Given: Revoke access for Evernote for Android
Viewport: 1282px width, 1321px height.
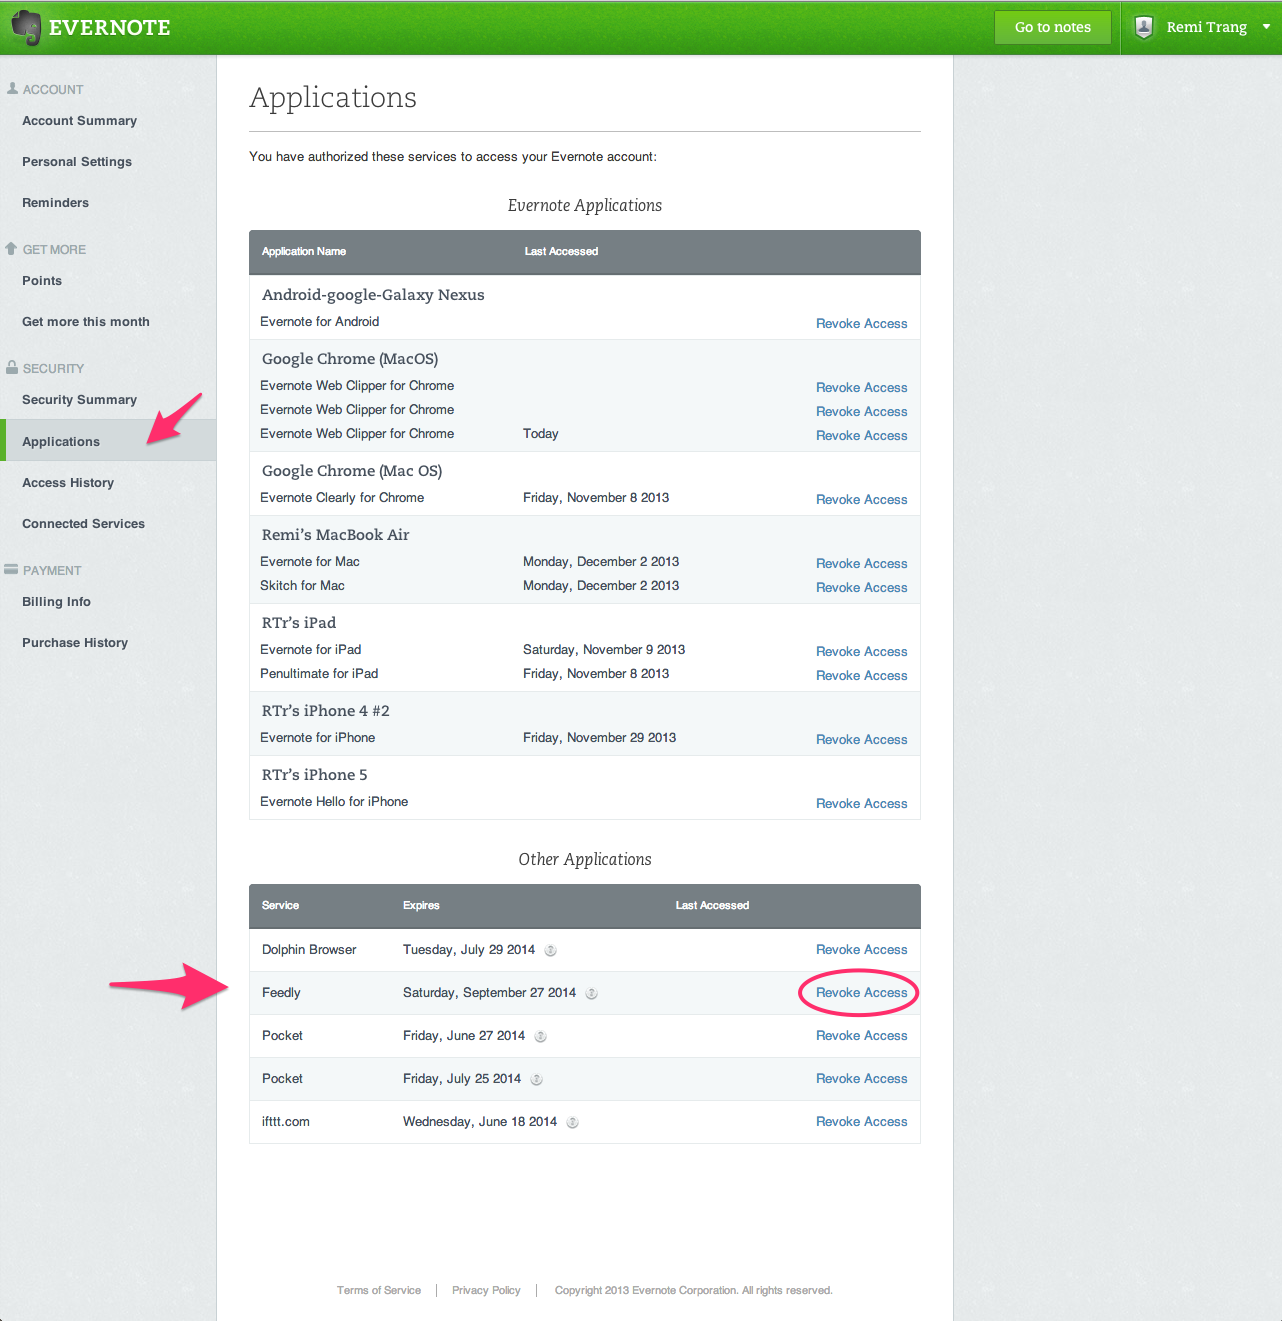Looking at the screenshot, I should click(x=861, y=324).
